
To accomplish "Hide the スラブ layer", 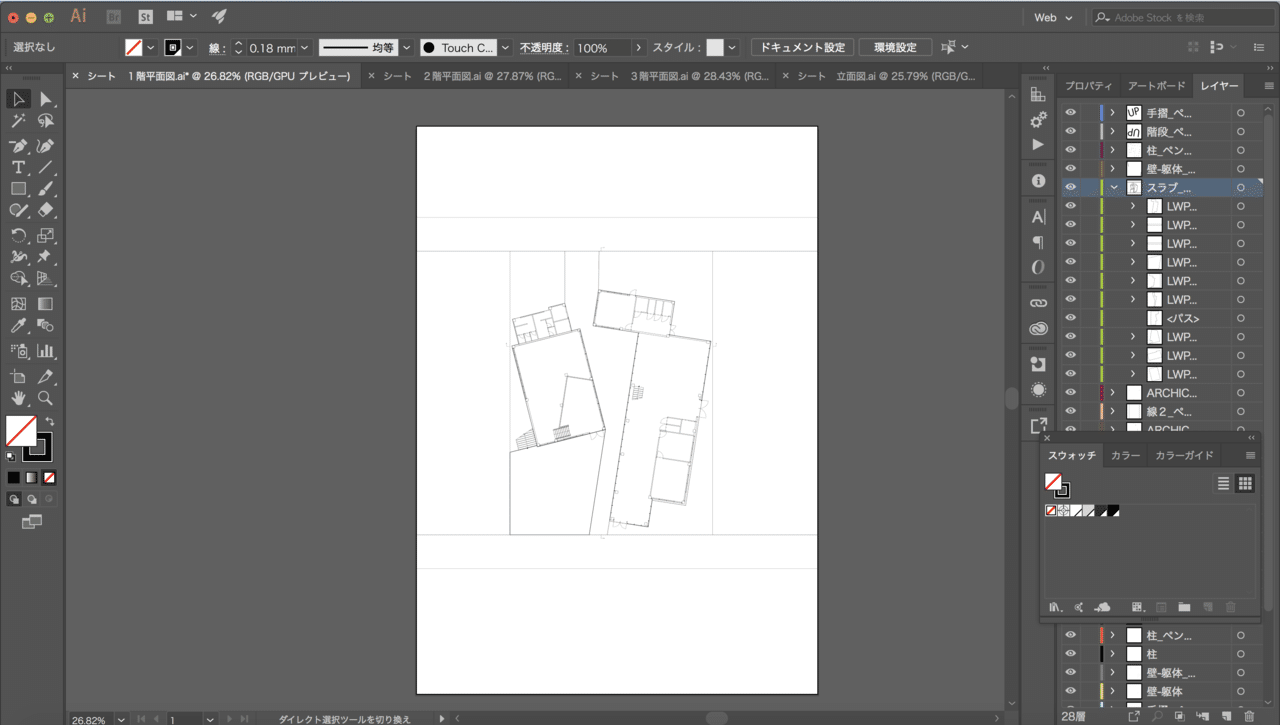I will coord(1070,187).
